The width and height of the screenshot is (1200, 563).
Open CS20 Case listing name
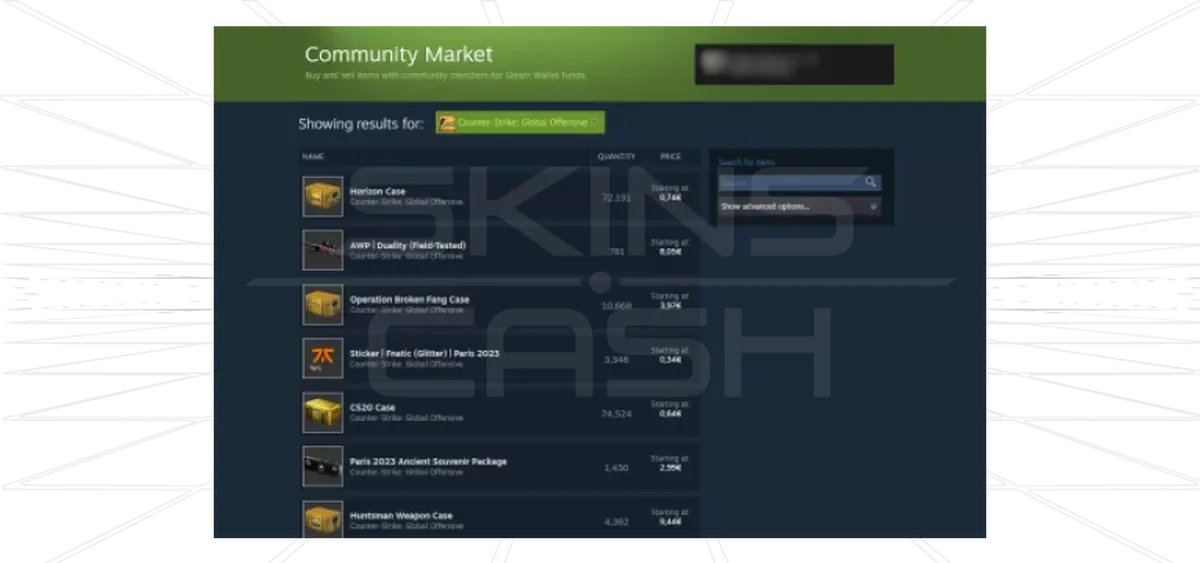372,407
